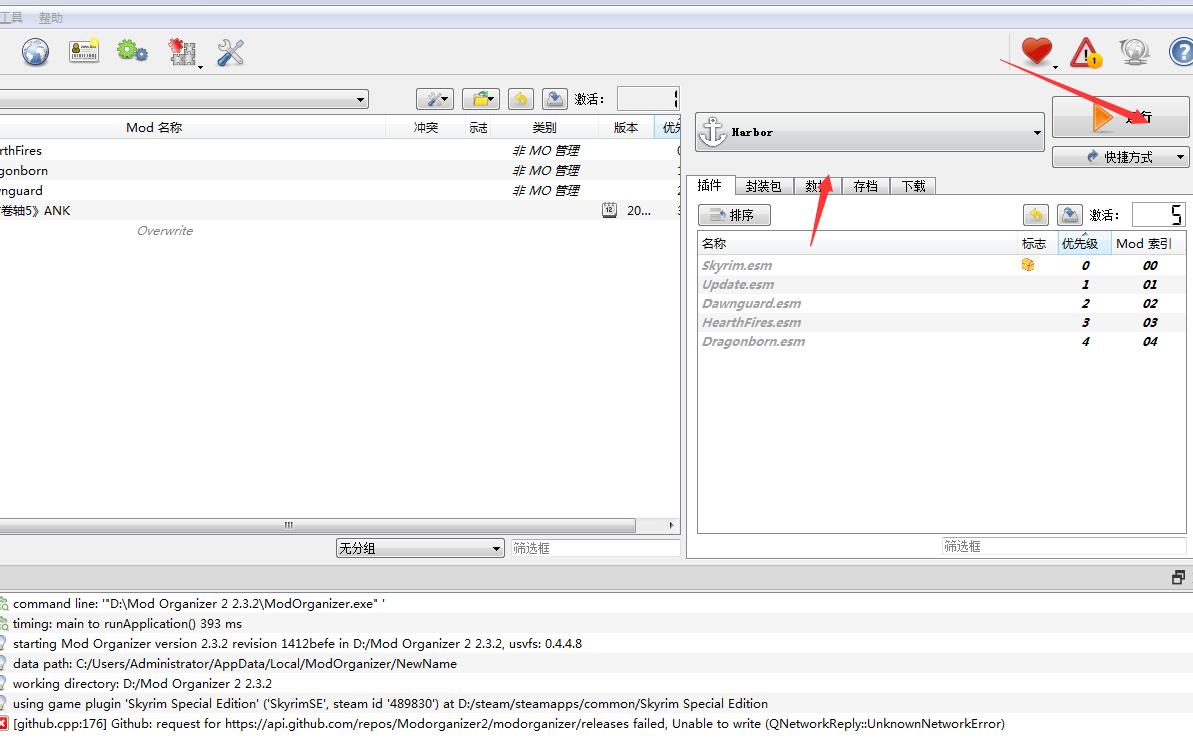Click the update check globe icon

click(1134, 53)
